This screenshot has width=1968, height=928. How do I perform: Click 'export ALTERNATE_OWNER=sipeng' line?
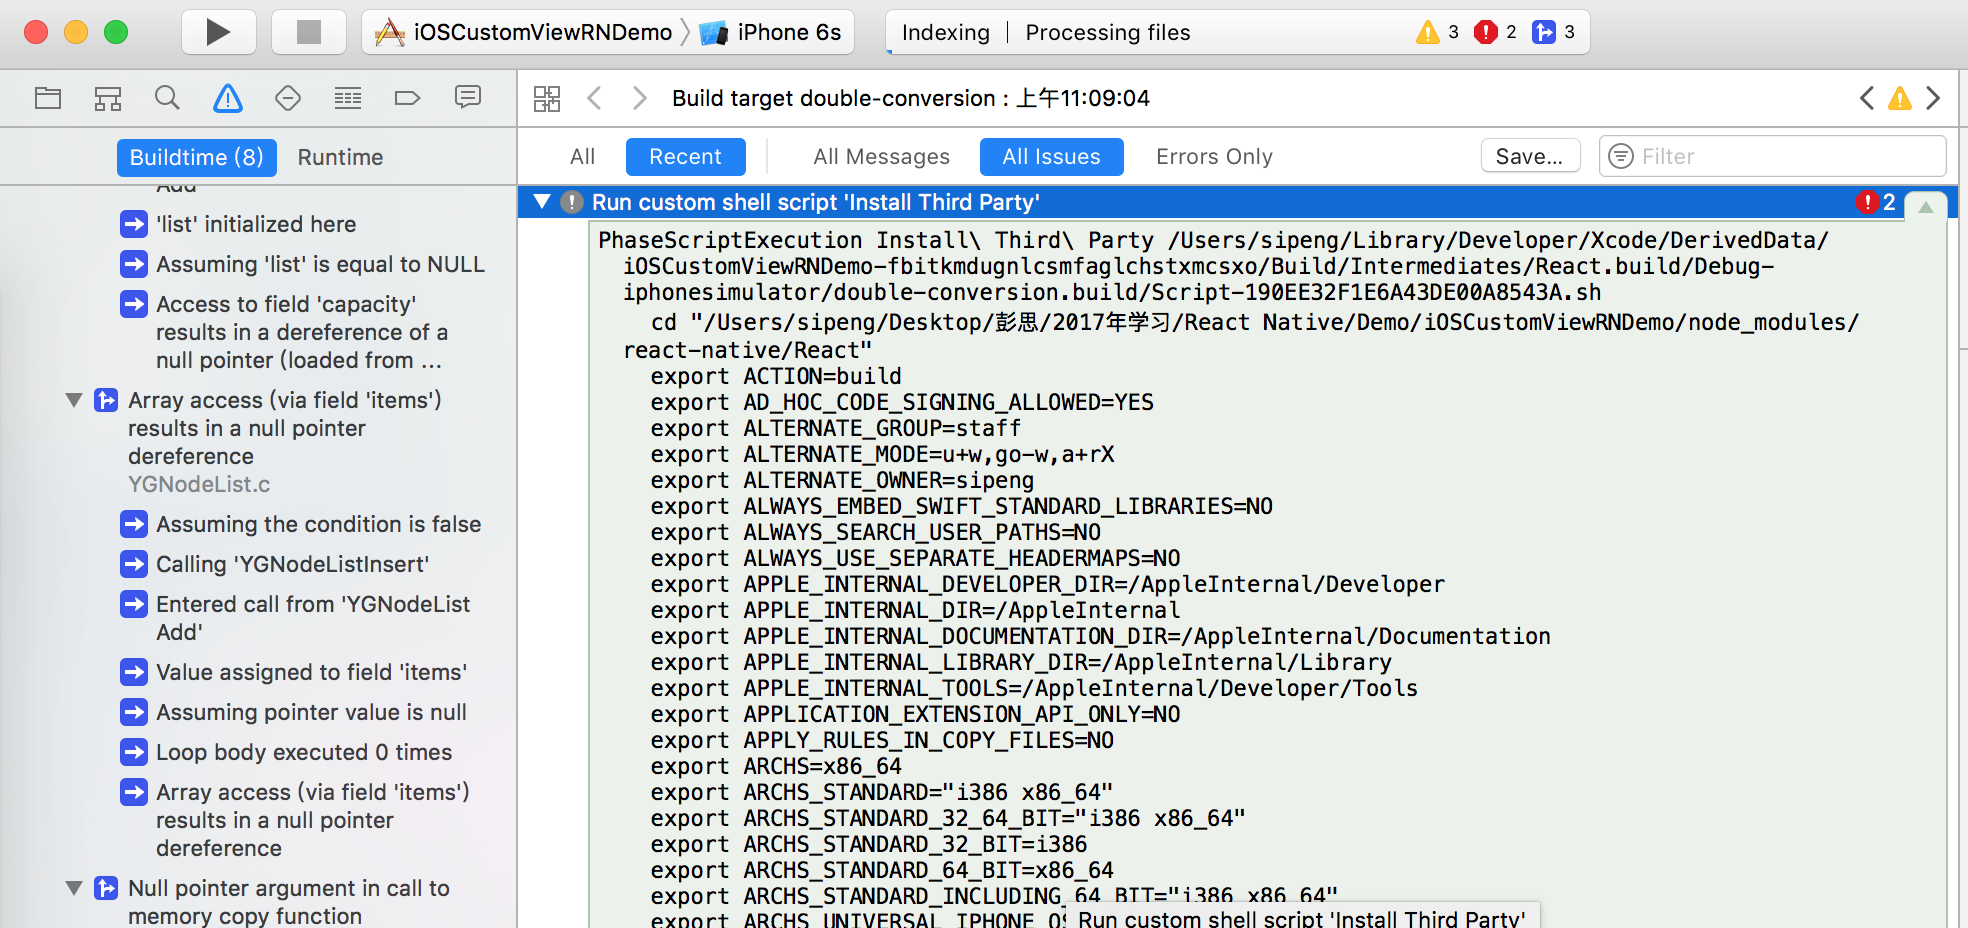tap(842, 480)
